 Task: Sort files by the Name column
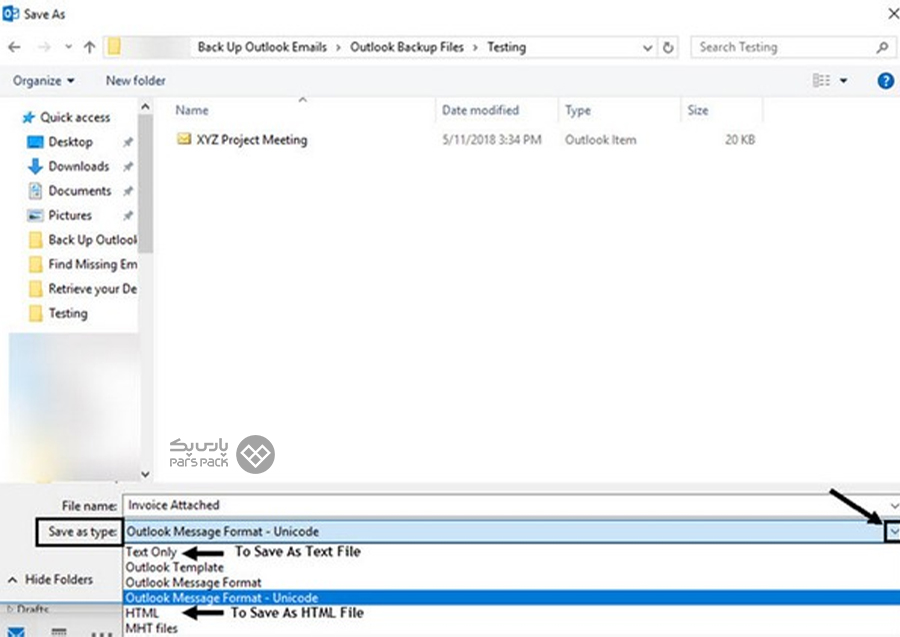192,110
